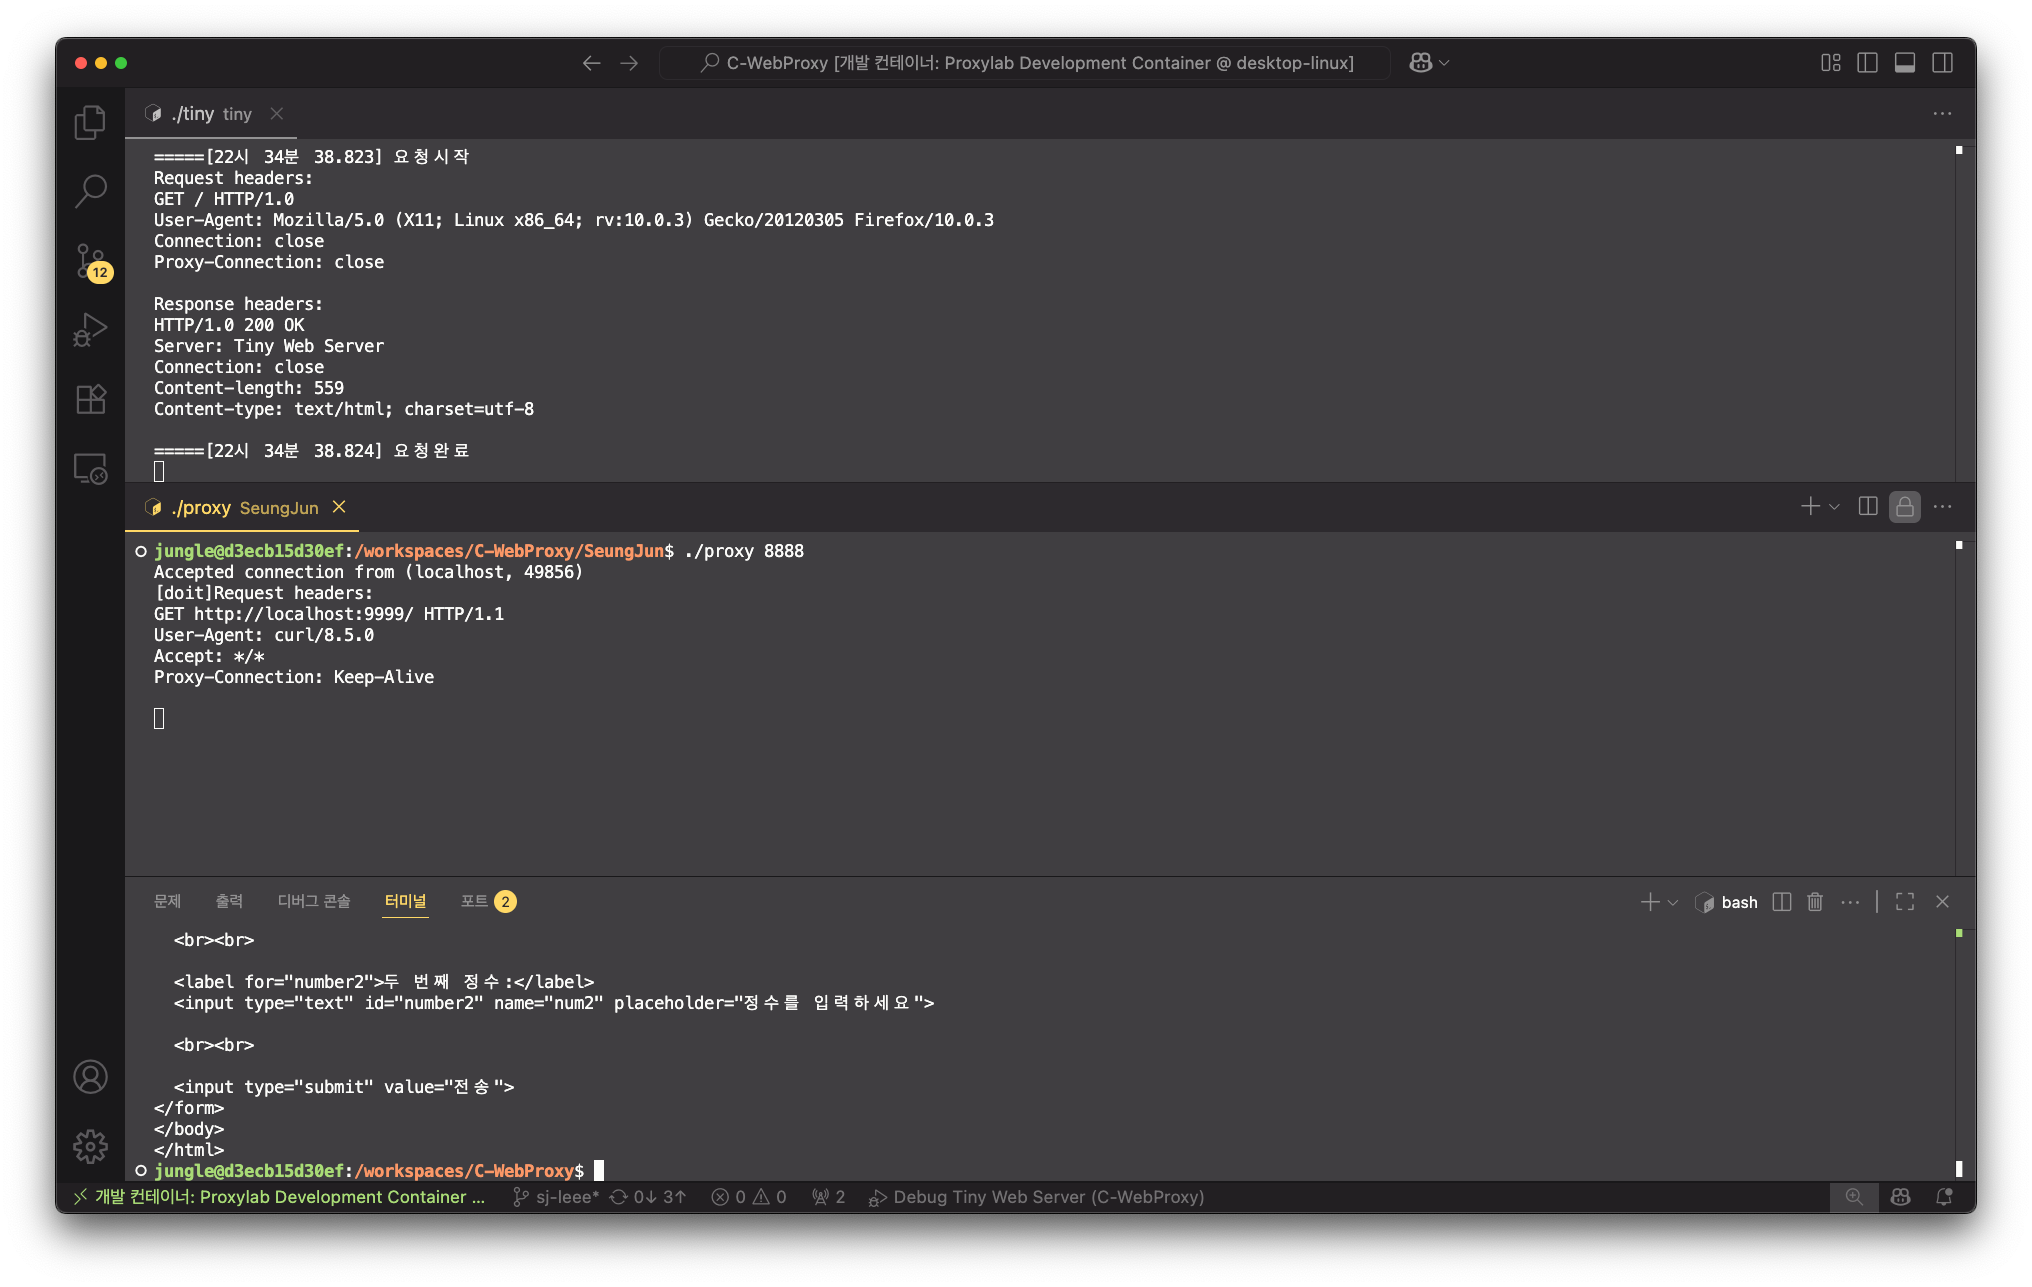Open the Explorer view in activity bar
Viewport: 2032px width, 1287px height.
[90, 122]
